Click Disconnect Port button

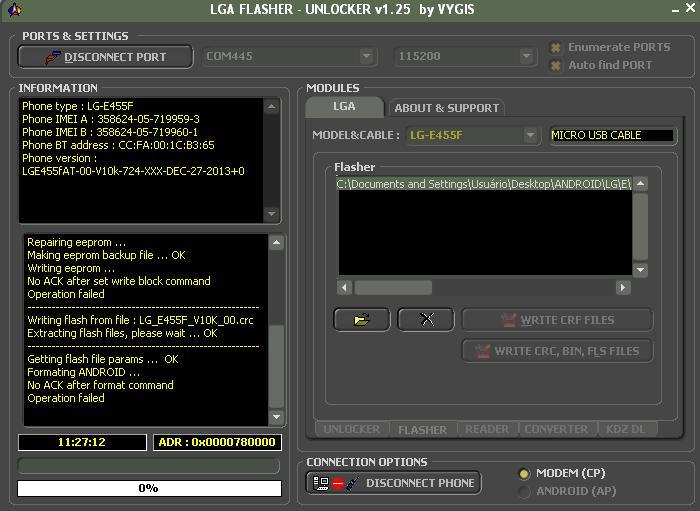[x=105, y=57]
